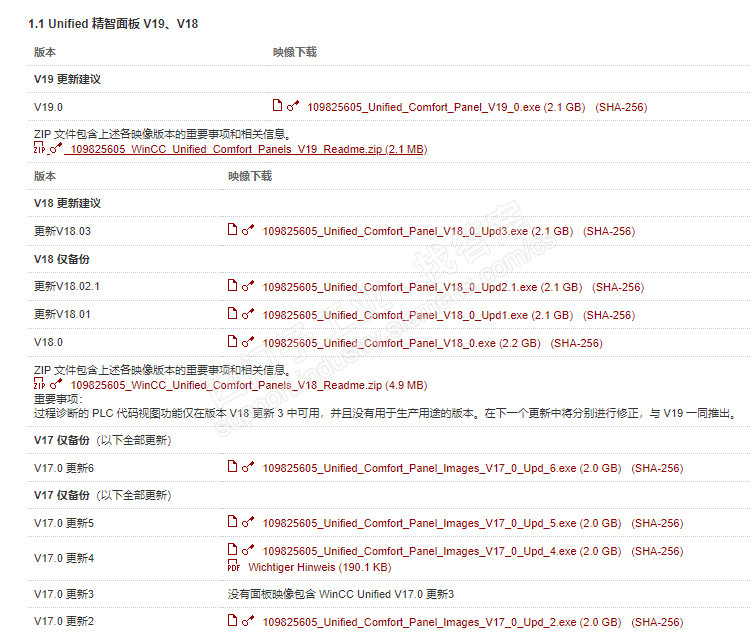This screenshot has width=751, height=635.
Task: Select the 重要事项: label
Action: (x=58, y=399)
